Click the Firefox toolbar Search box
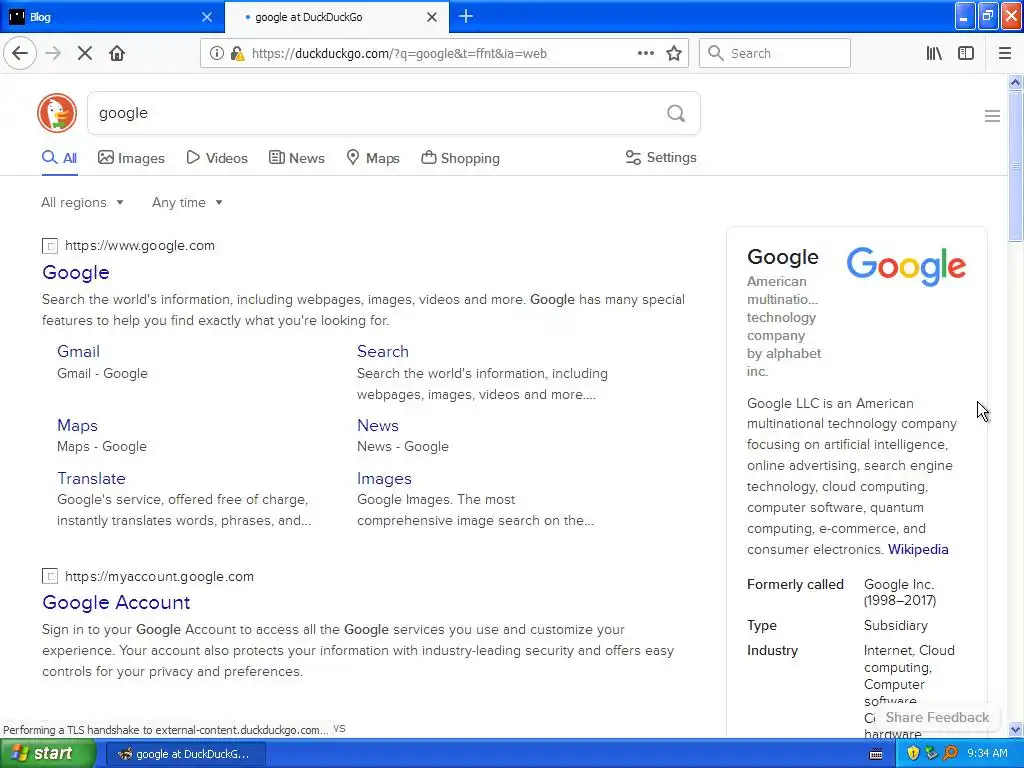This screenshot has height=768, width=1024. point(775,53)
